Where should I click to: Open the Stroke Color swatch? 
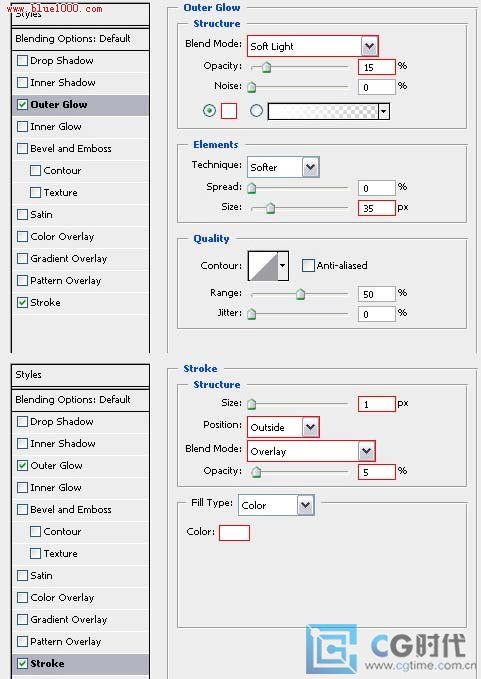[x=234, y=533]
